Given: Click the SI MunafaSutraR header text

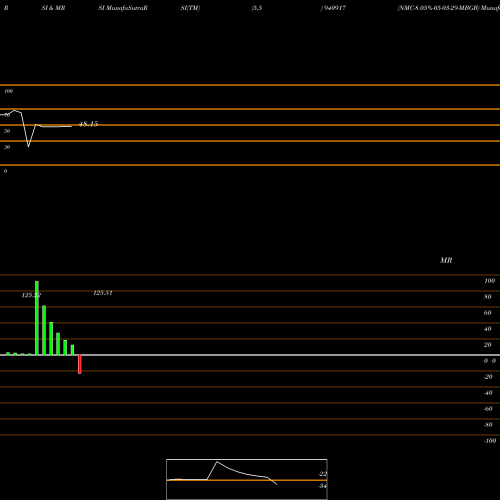Looking at the screenshot, I should pyautogui.click(x=123, y=8).
